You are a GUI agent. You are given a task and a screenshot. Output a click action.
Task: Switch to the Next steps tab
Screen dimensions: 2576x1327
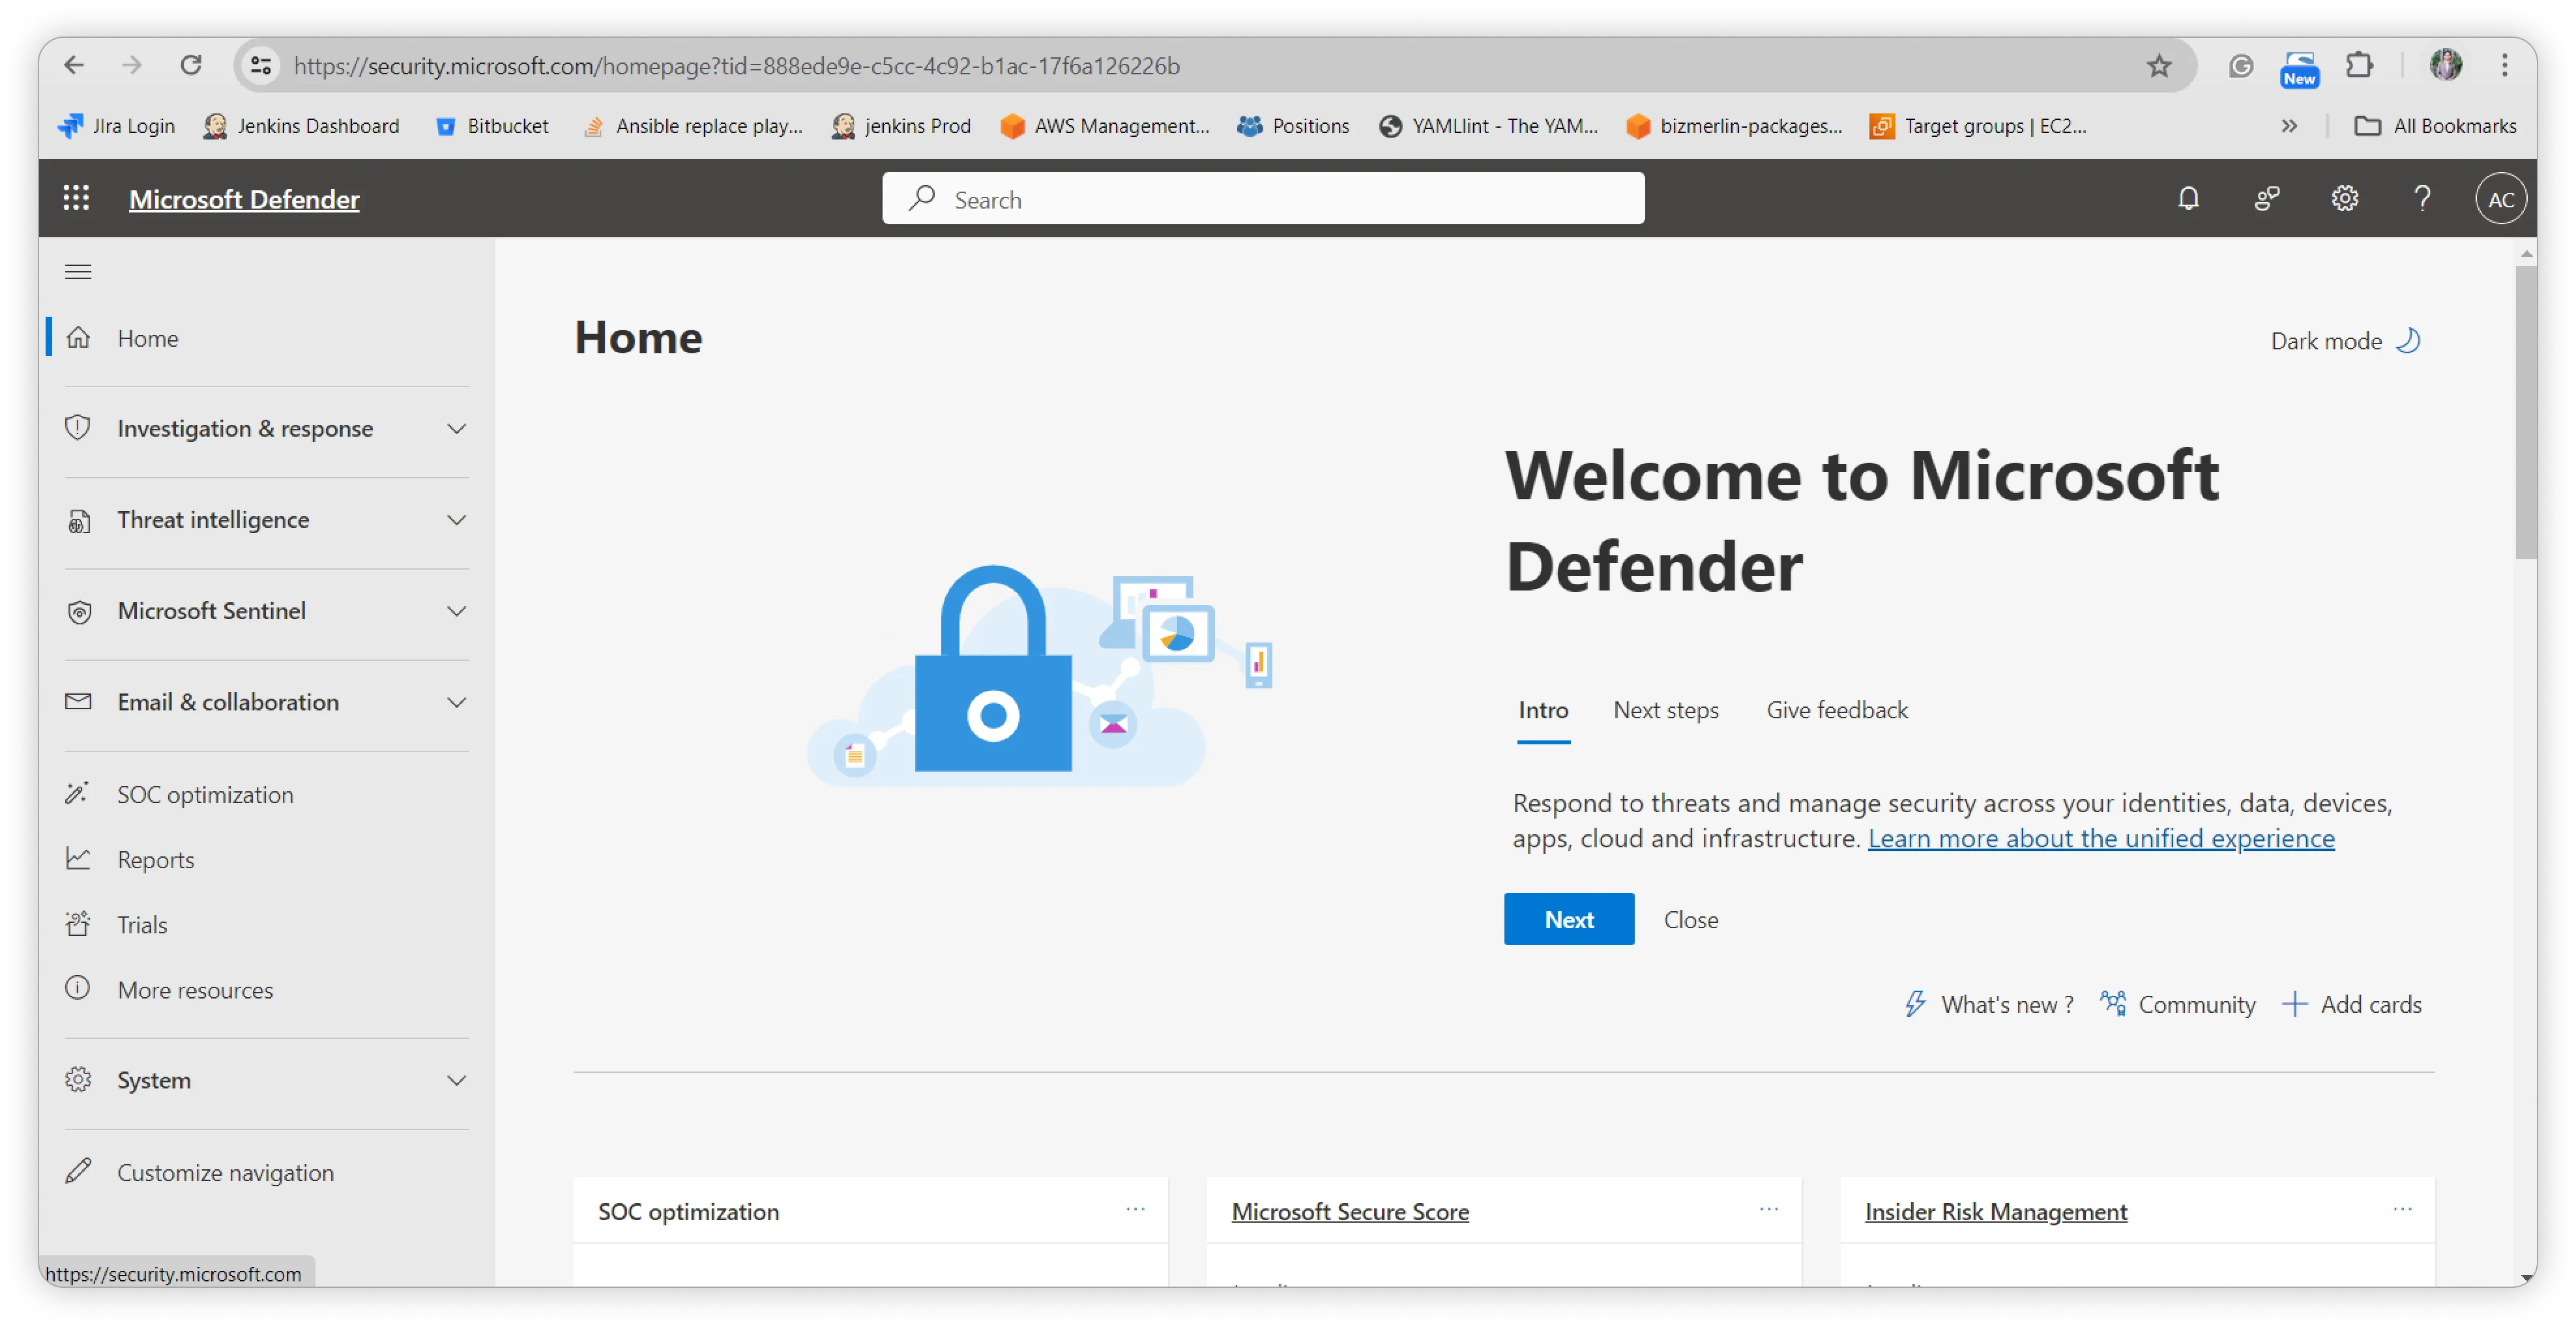coord(1665,710)
